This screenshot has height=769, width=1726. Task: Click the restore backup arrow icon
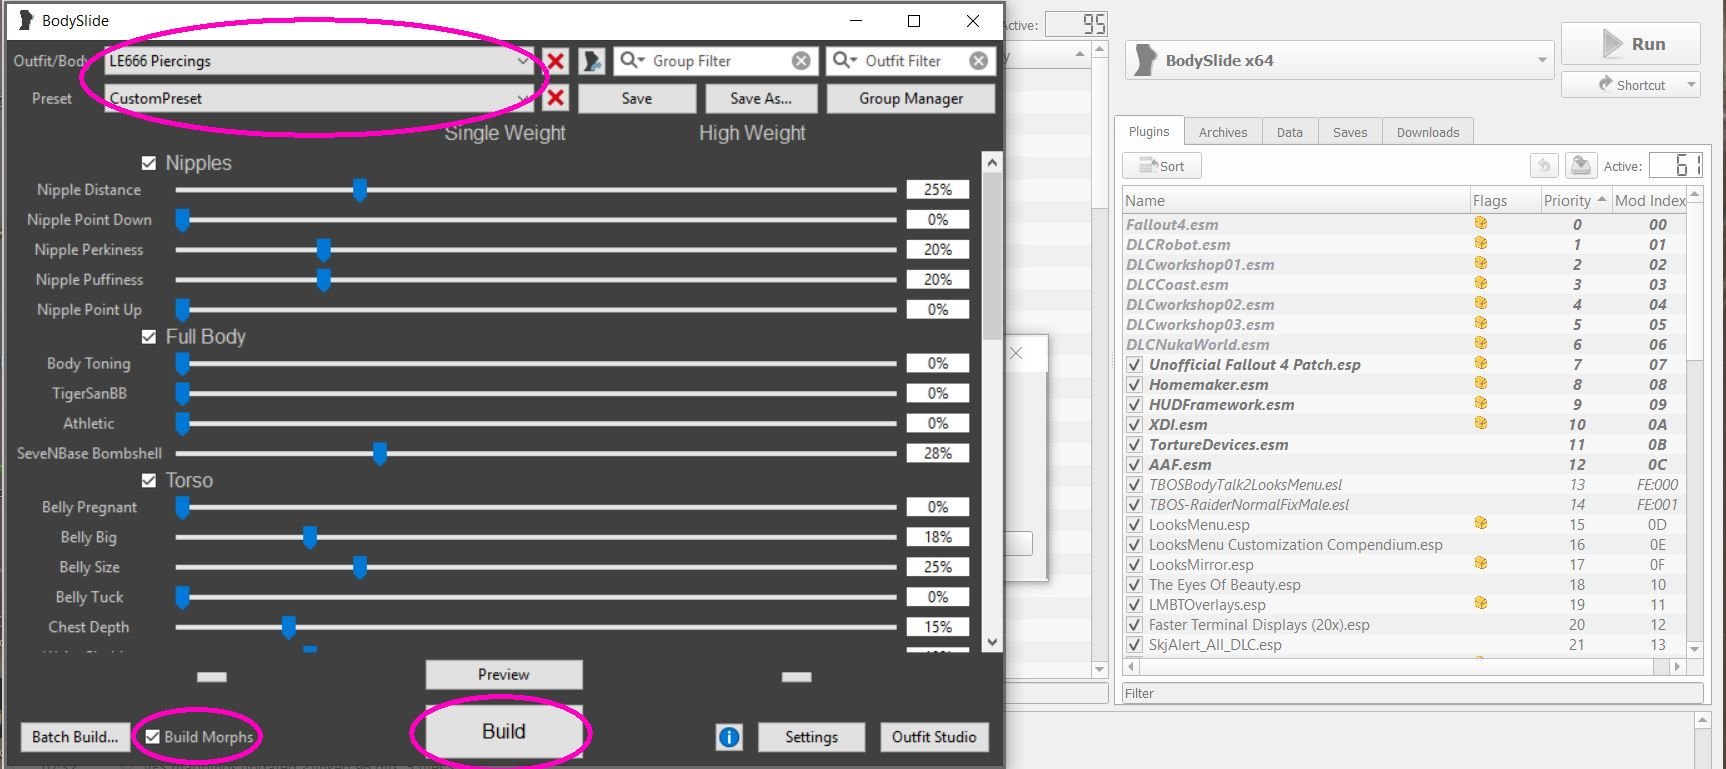coord(1544,166)
